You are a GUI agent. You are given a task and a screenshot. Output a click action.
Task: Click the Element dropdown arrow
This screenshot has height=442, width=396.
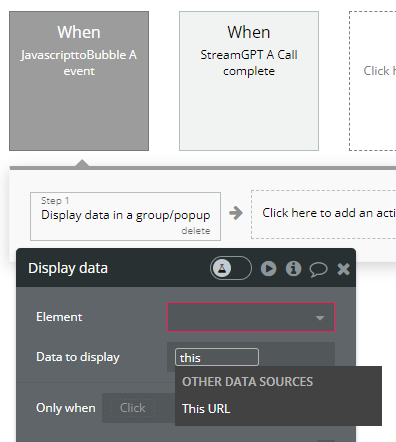point(320,318)
